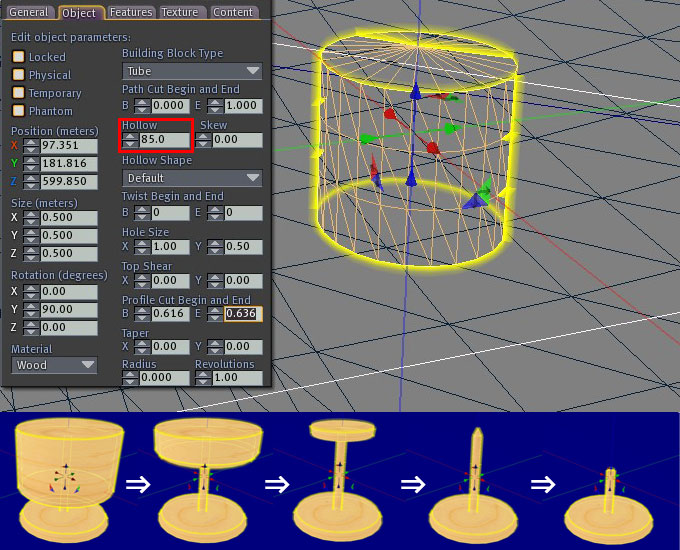This screenshot has height=550, width=680.
Task: Switch to the General tab
Action: pos(29,12)
